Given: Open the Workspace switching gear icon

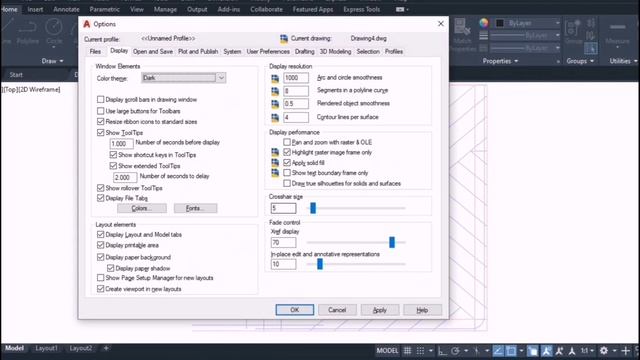Looking at the screenshot, I should tap(604, 351).
